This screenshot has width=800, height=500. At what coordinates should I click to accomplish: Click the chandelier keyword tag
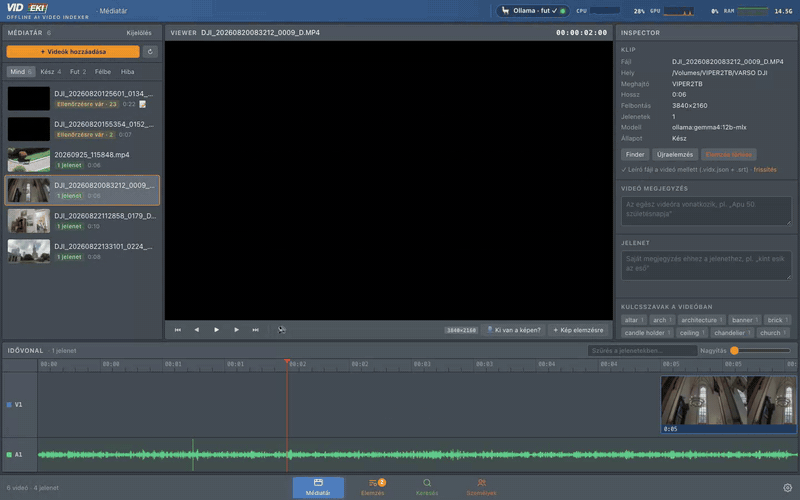tap(732, 333)
